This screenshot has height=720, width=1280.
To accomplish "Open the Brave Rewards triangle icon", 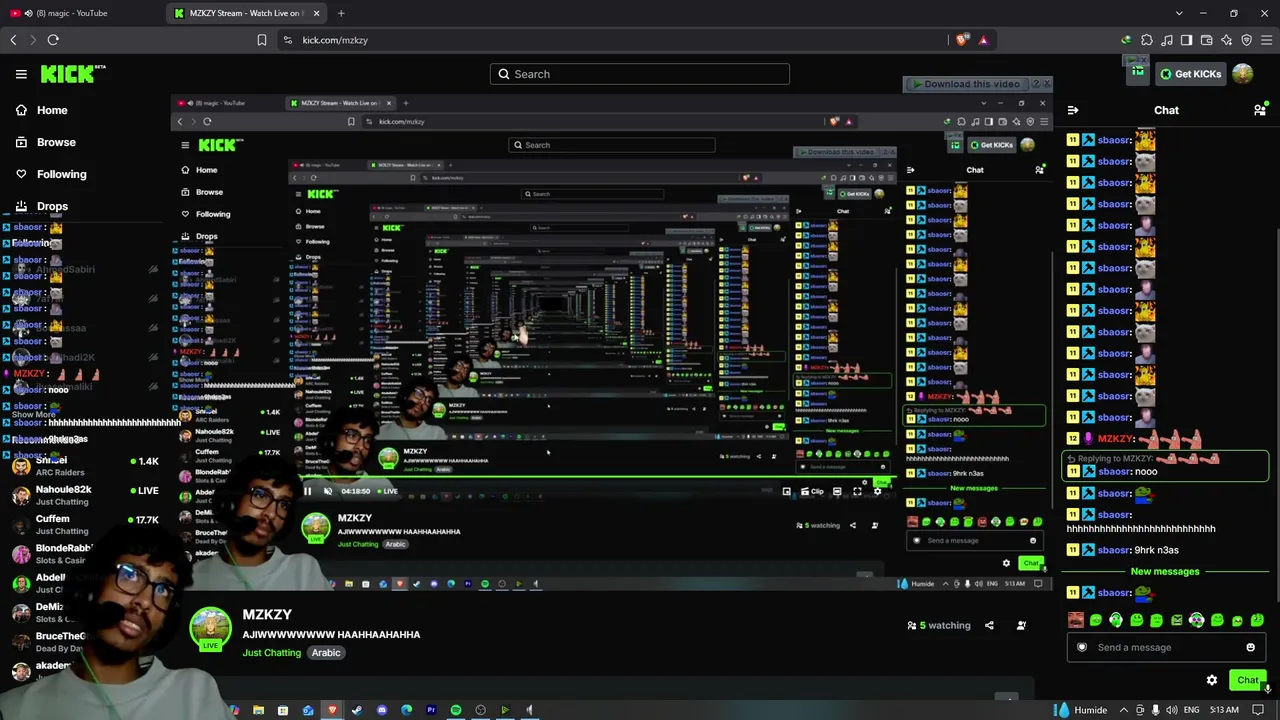I will tap(983, 40).
